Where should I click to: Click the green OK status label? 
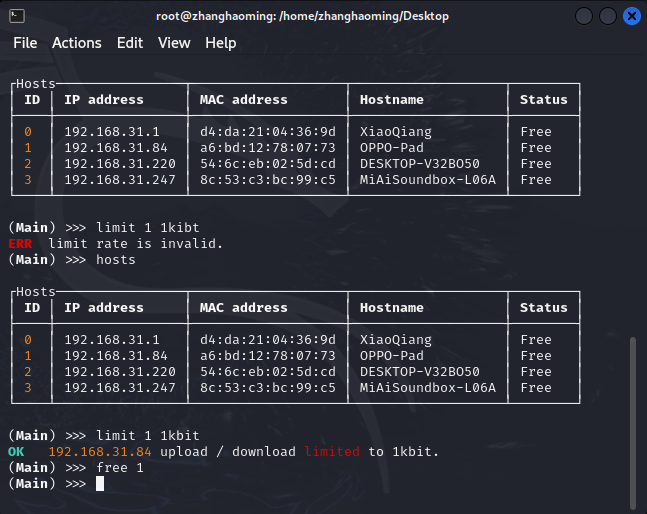[16, 452]
